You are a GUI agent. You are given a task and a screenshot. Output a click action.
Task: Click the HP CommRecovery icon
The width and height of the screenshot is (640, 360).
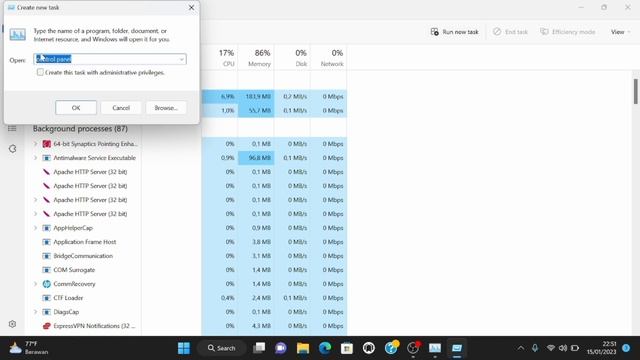click(47, 284)
